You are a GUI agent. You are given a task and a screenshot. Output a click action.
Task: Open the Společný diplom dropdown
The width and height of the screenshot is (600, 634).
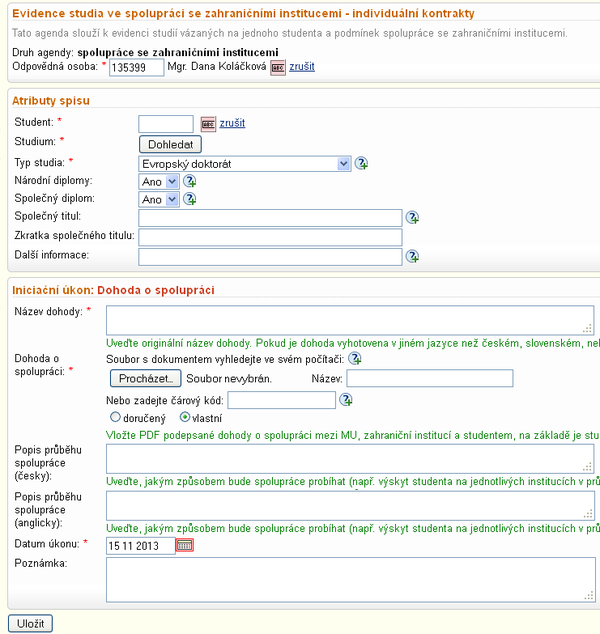(159, 199)
